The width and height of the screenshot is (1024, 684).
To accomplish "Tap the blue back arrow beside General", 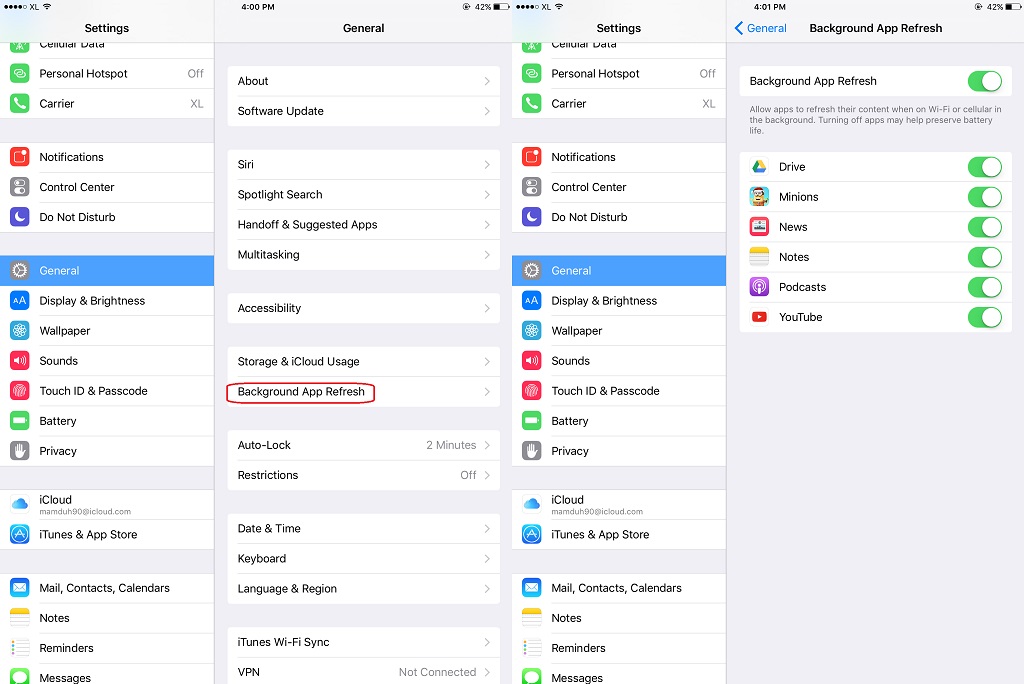I will 739,28.
